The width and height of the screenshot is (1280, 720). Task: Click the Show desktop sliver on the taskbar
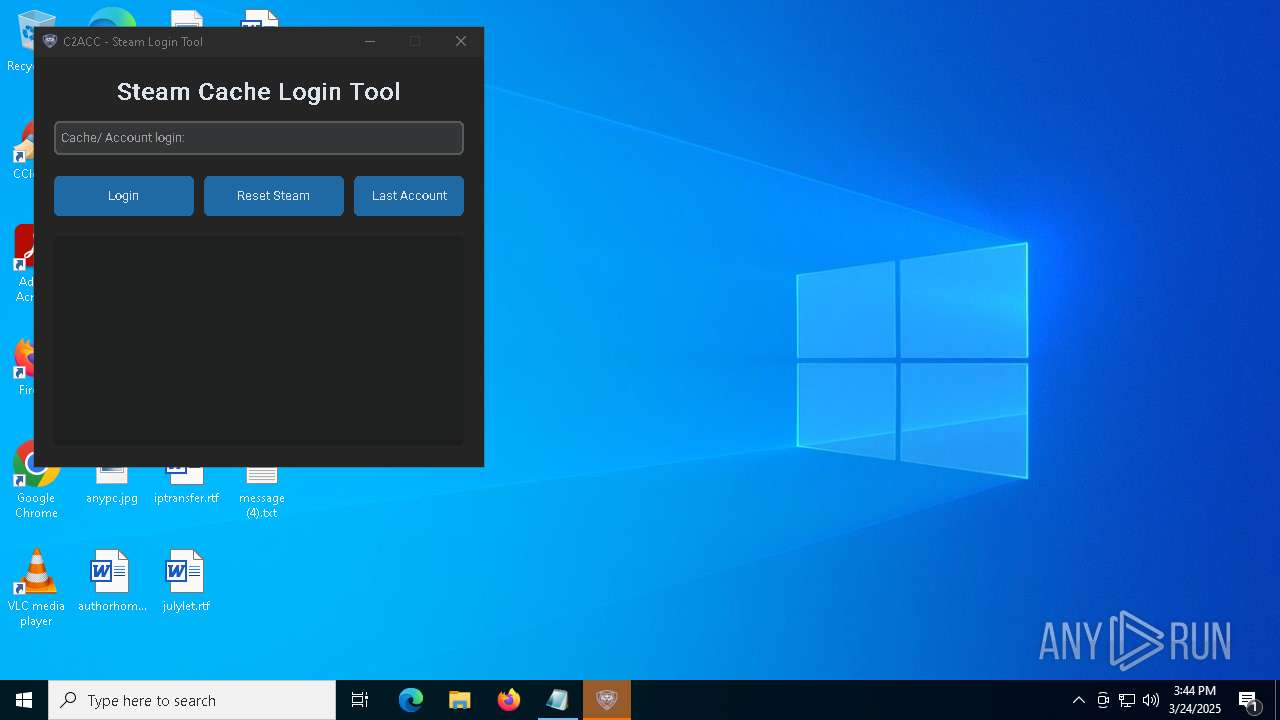click(1277, 700)
